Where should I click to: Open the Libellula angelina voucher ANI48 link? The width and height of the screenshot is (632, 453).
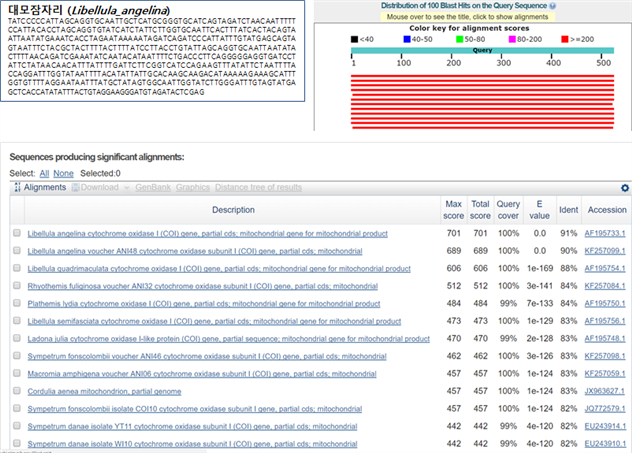tap(195, 251)
